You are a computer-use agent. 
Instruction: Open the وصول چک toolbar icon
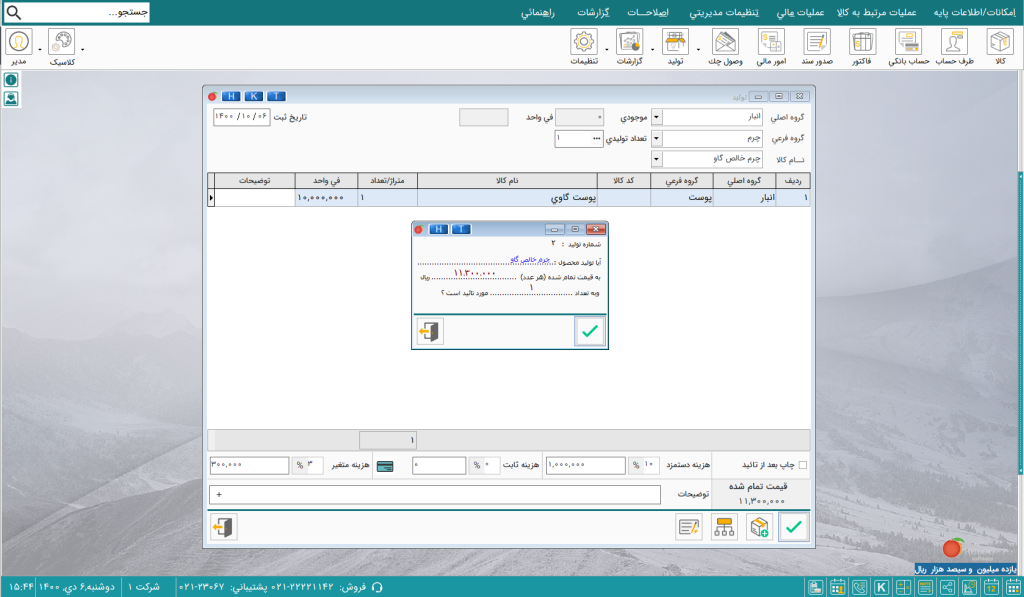[726, 42]
